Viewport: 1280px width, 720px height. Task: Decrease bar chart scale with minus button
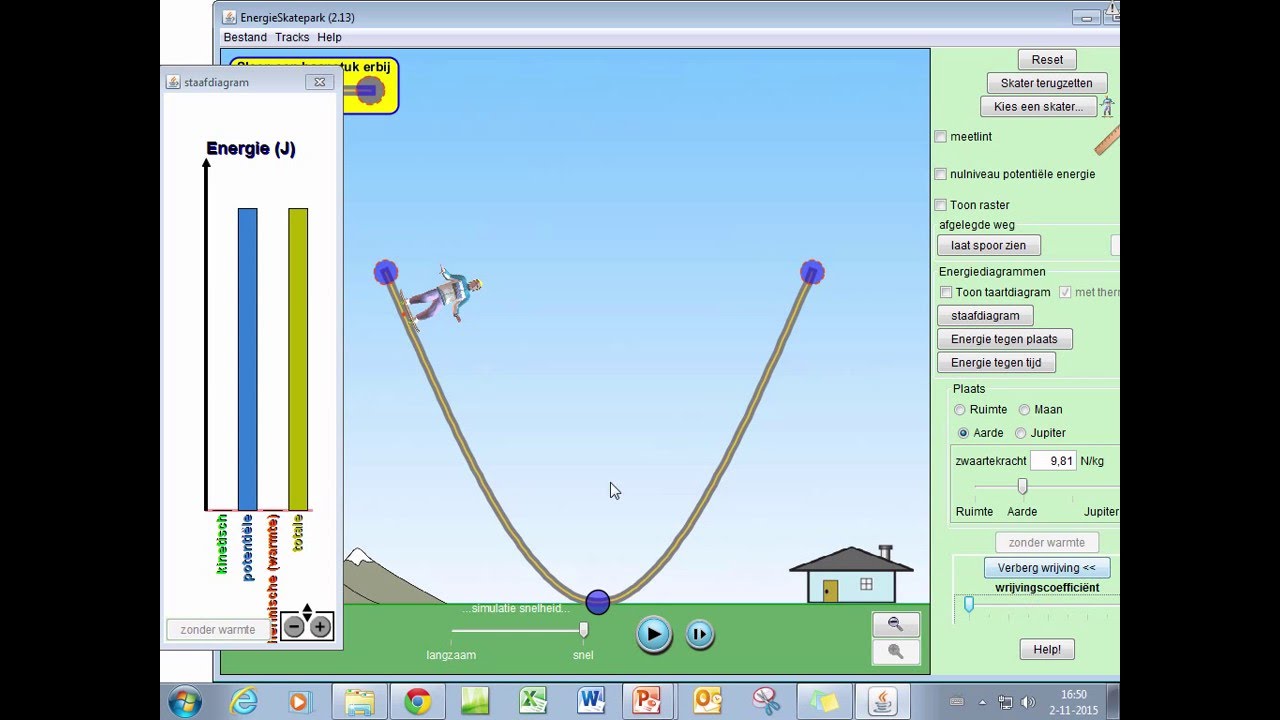(294, 627)
